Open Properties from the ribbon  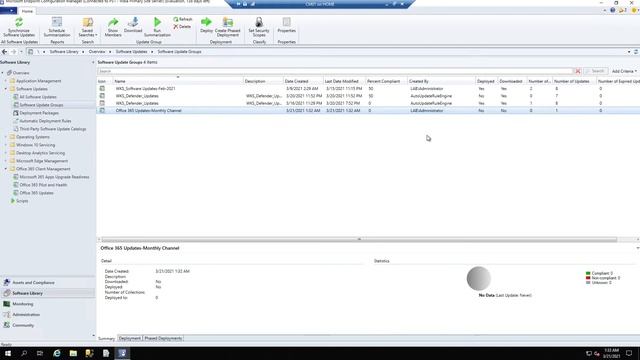(287, 24)
